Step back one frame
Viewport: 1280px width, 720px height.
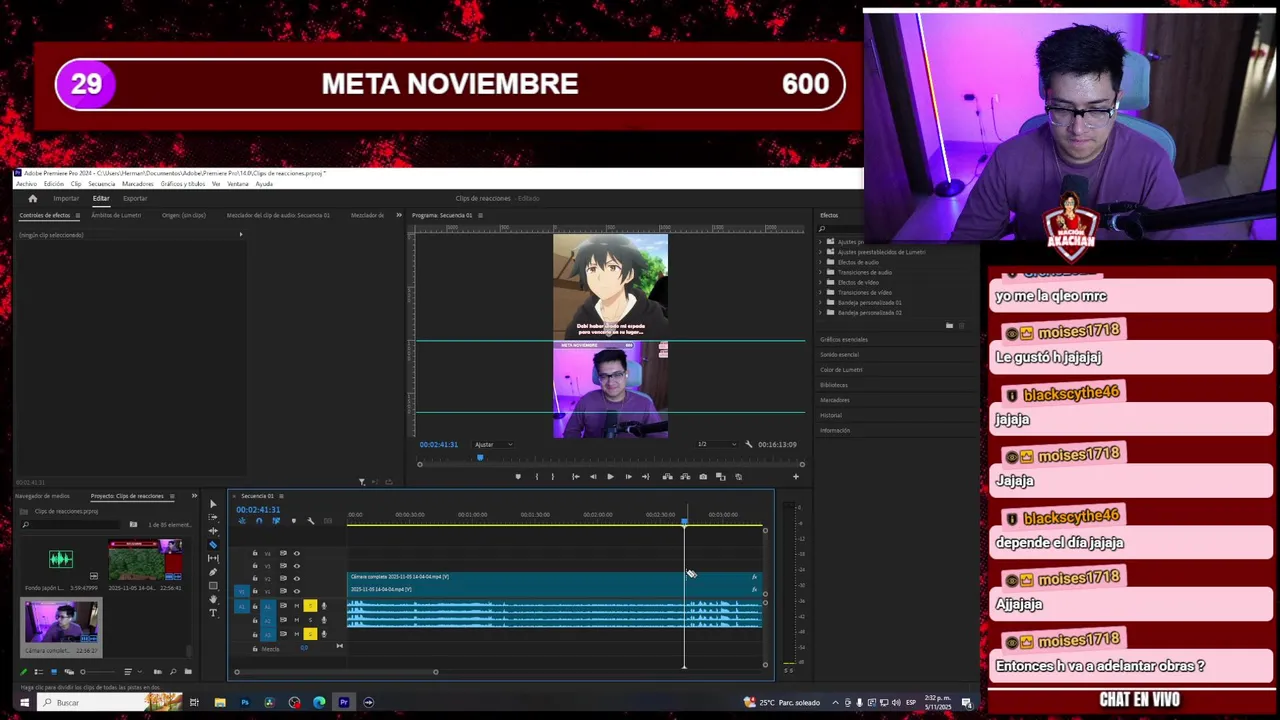(x=593, y=476)
